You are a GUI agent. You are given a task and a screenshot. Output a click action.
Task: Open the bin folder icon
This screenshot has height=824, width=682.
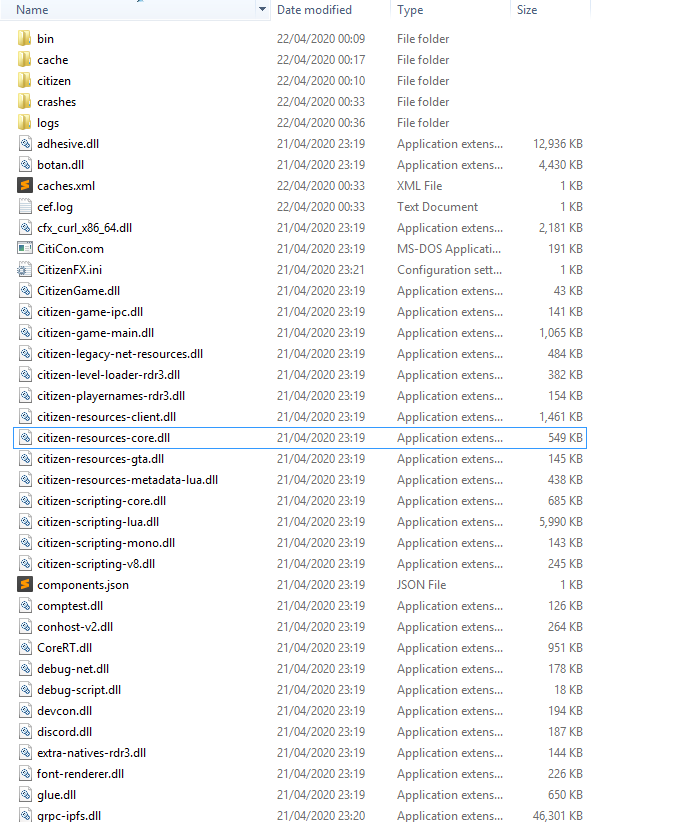pyautogui.click(x=25, y=38)
